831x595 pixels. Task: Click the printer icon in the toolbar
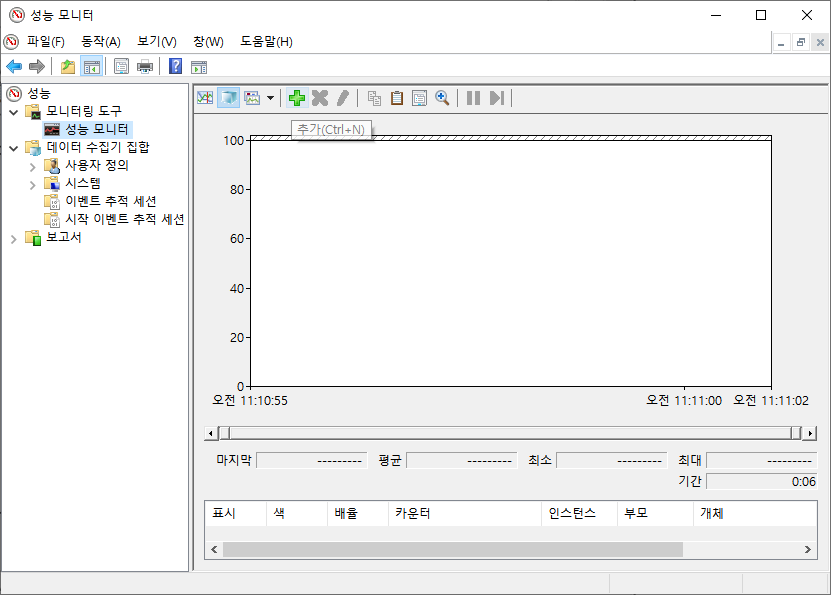[145, 67]
